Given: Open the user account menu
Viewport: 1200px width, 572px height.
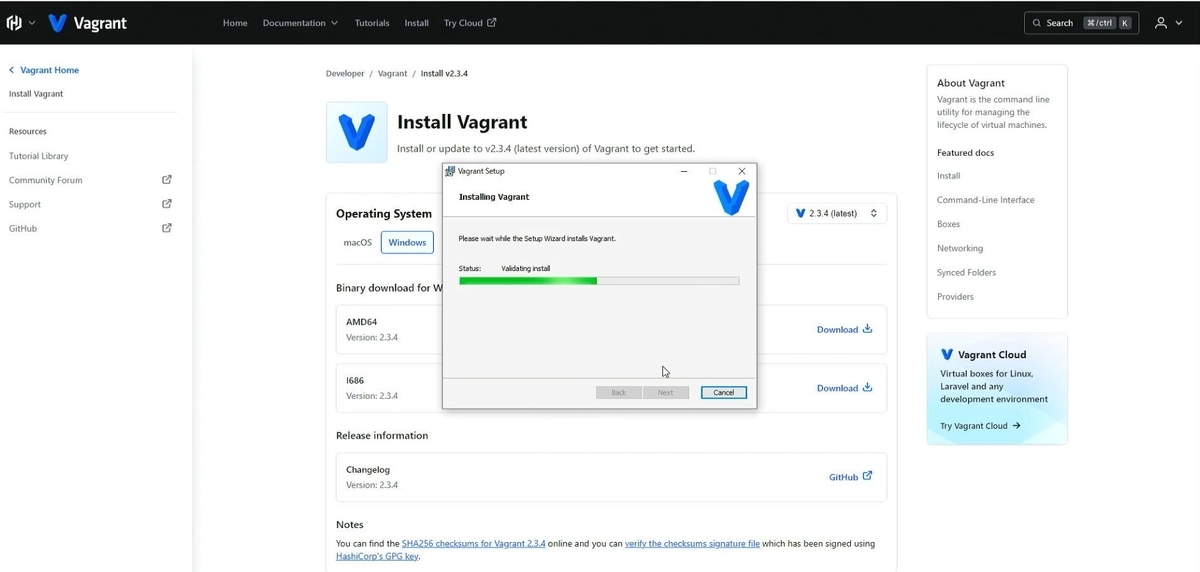Looking at the screenshot, I should (x=1167, y=23).
